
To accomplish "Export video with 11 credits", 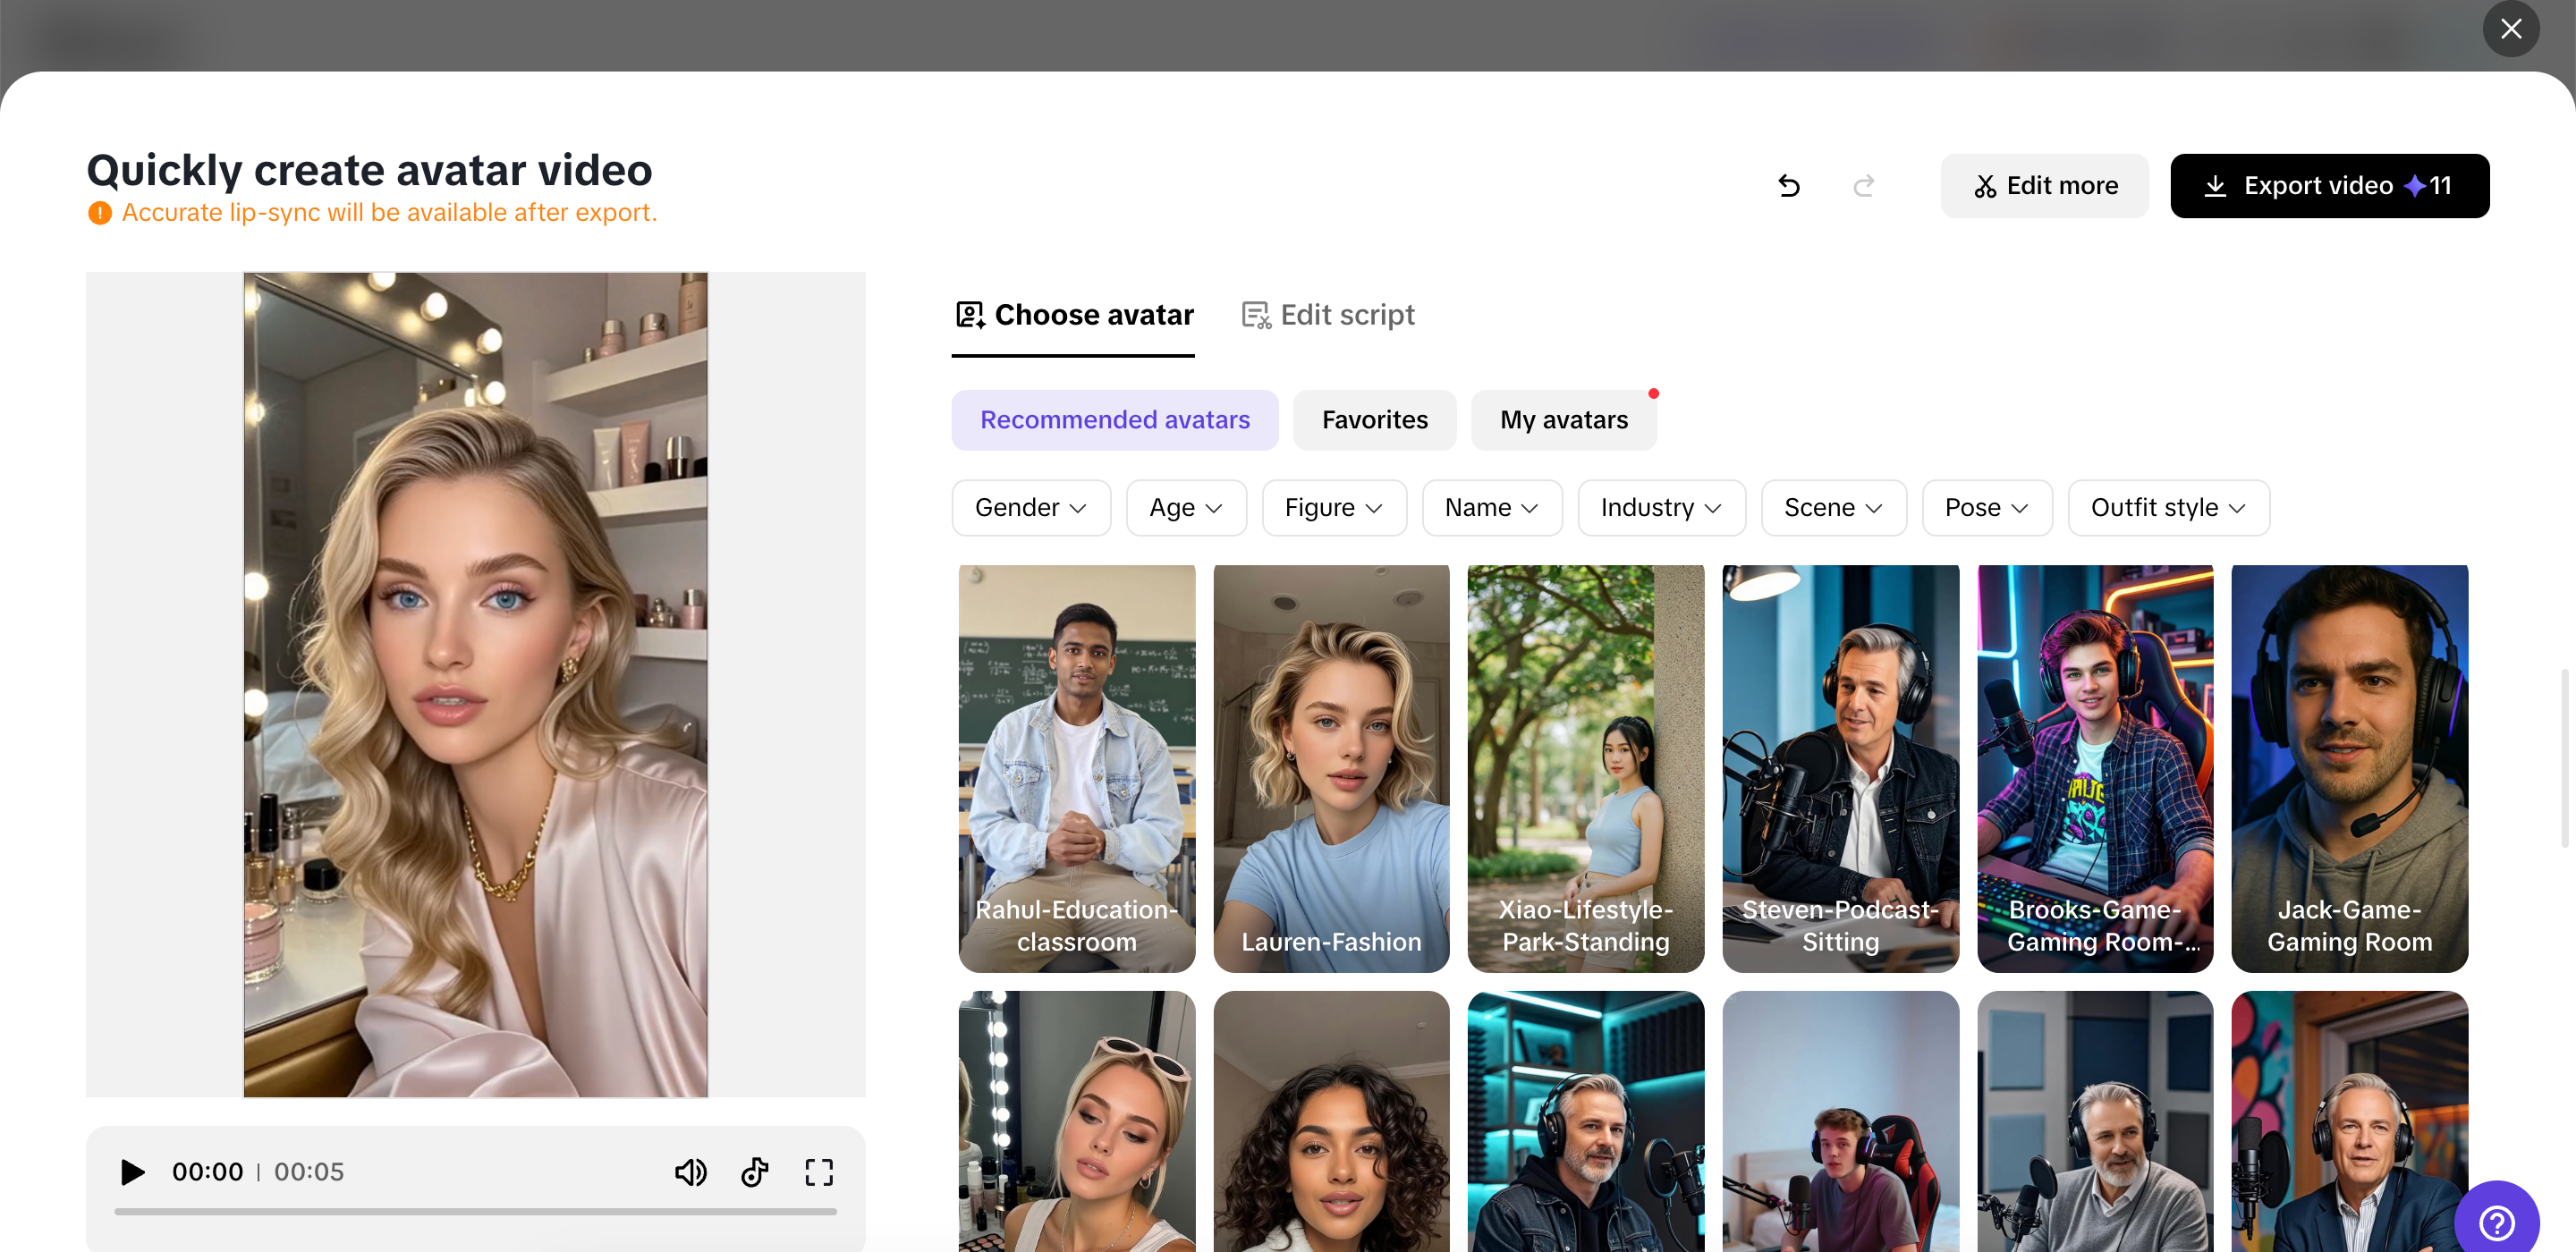I will click(2329, 186).
